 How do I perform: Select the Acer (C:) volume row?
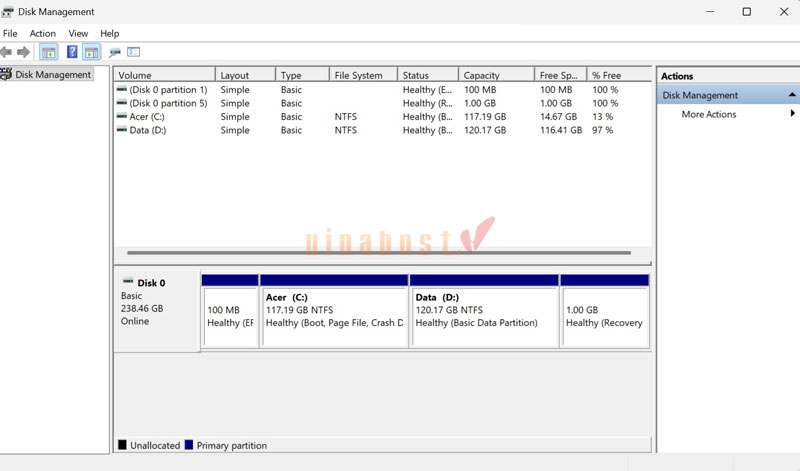click(x=383, y=116)
